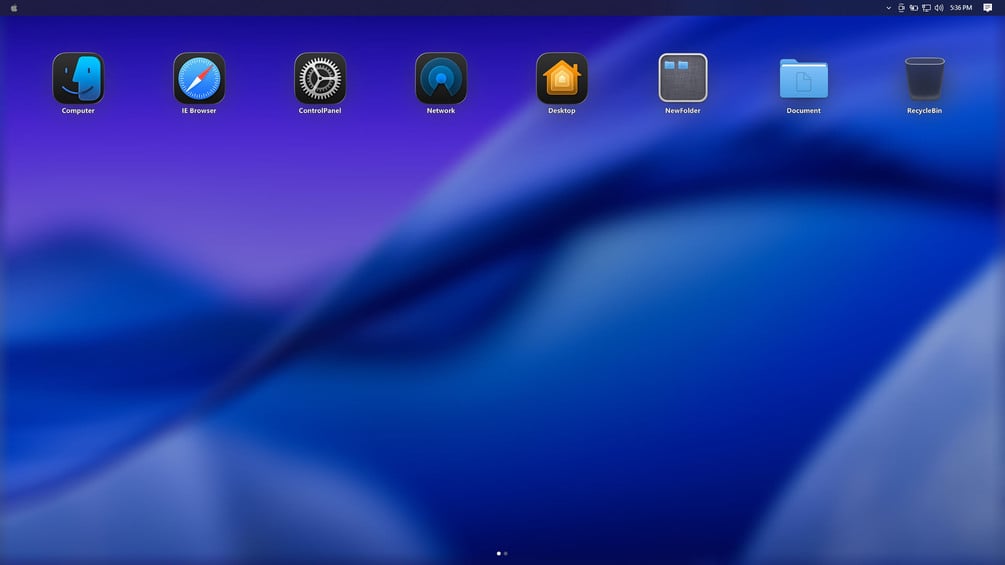Click the "Desktop" label text
The image size is (1005, 565).
[561, 111]
